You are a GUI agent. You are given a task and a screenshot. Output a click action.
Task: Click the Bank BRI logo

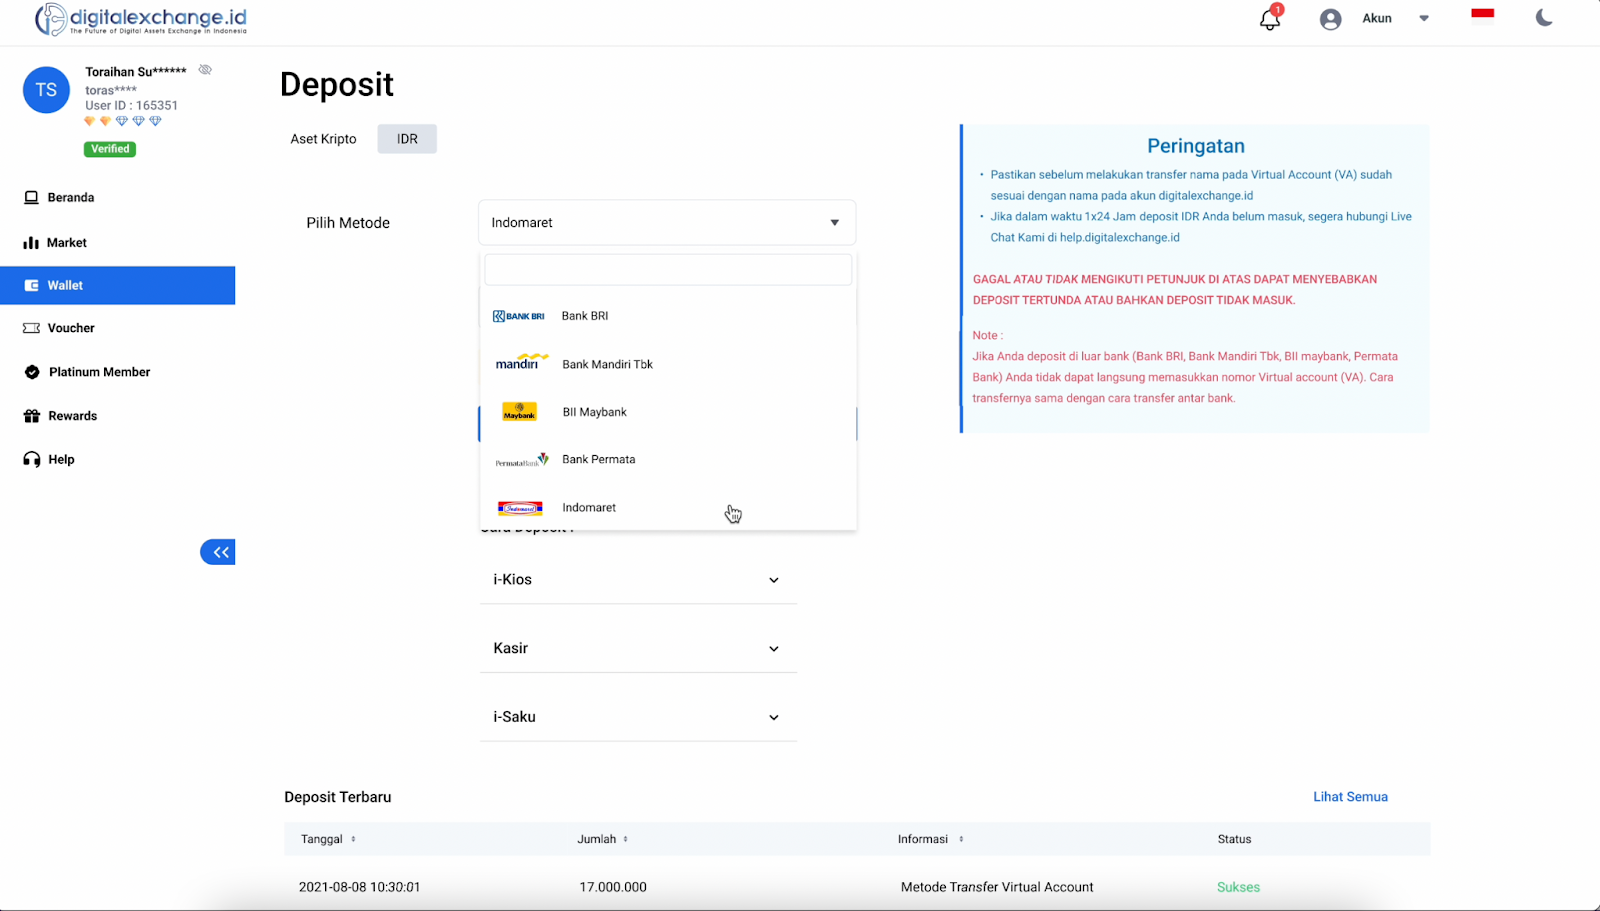519,316
